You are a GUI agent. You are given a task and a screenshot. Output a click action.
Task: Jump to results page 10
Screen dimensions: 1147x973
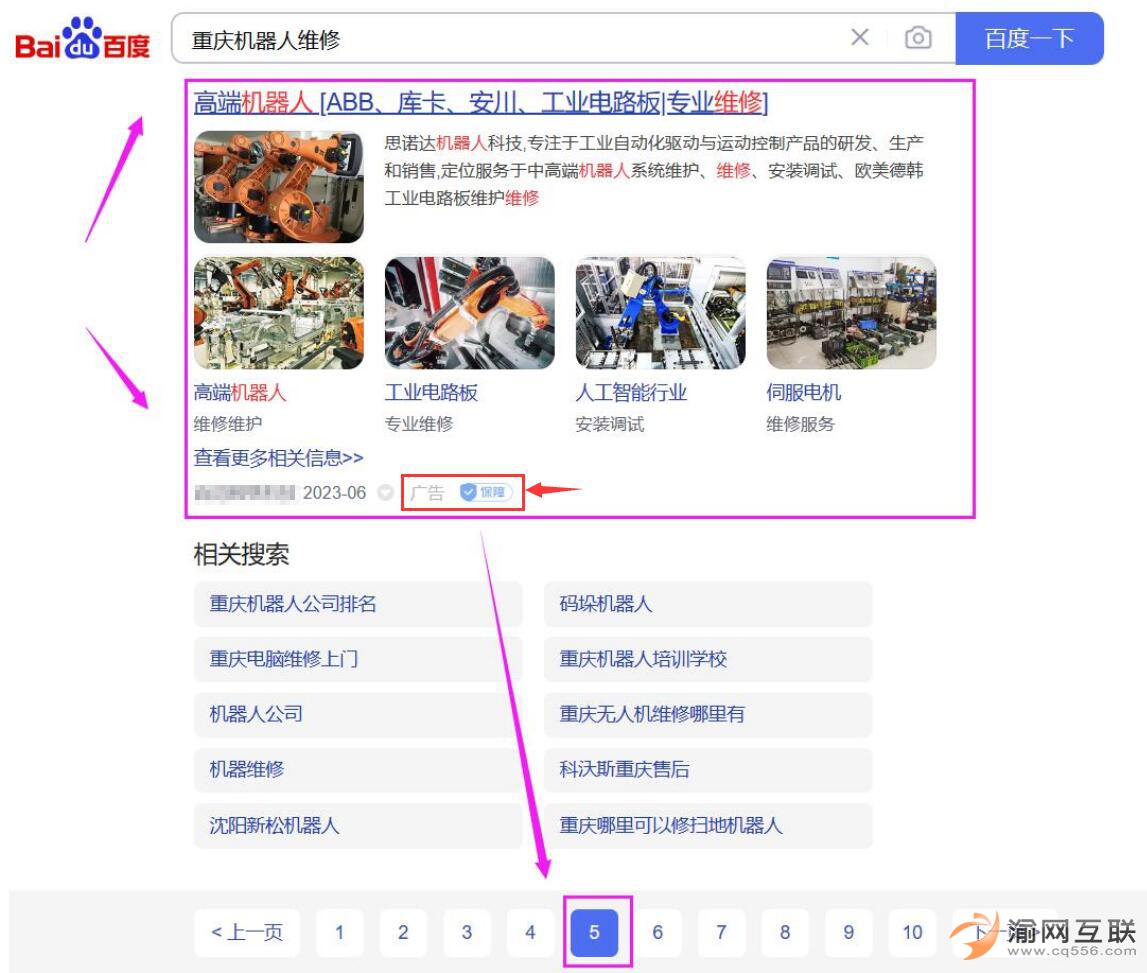(x=912, y=933)
